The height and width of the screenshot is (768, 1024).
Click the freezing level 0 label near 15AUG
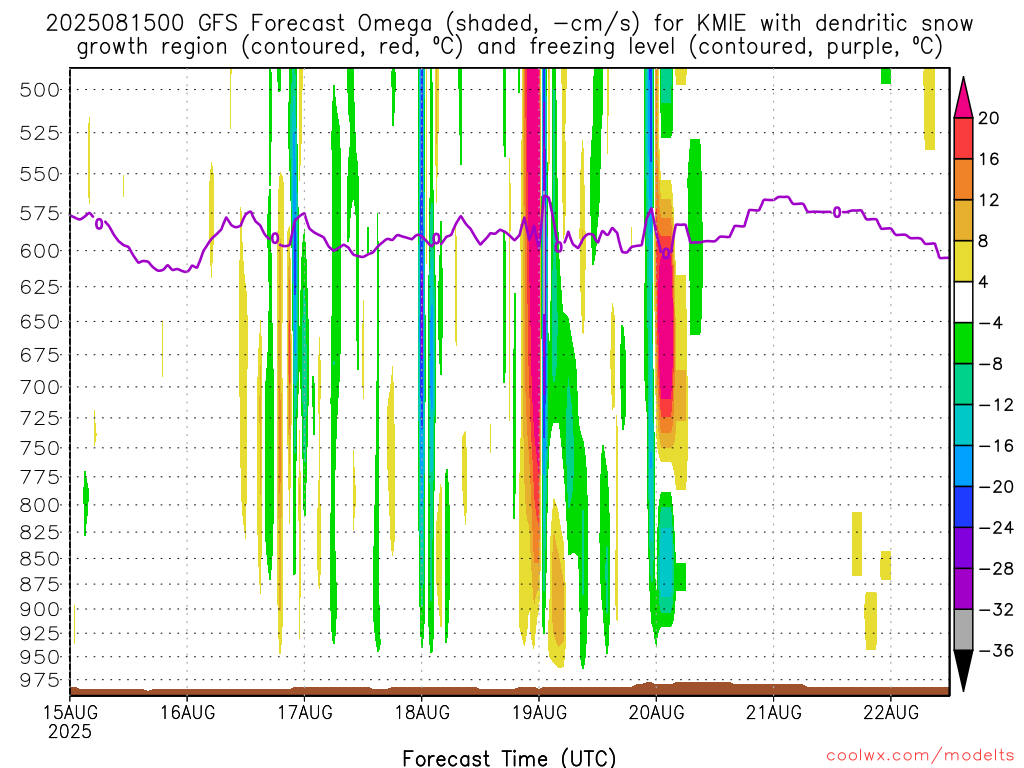(99, 224)
